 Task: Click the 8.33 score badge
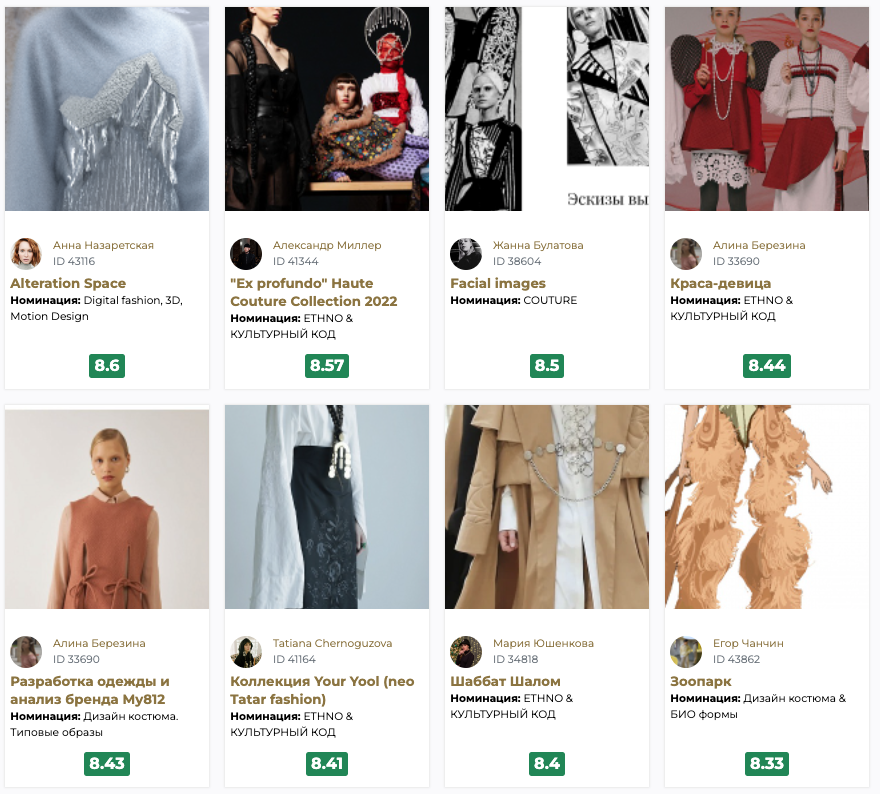(767, 764)
